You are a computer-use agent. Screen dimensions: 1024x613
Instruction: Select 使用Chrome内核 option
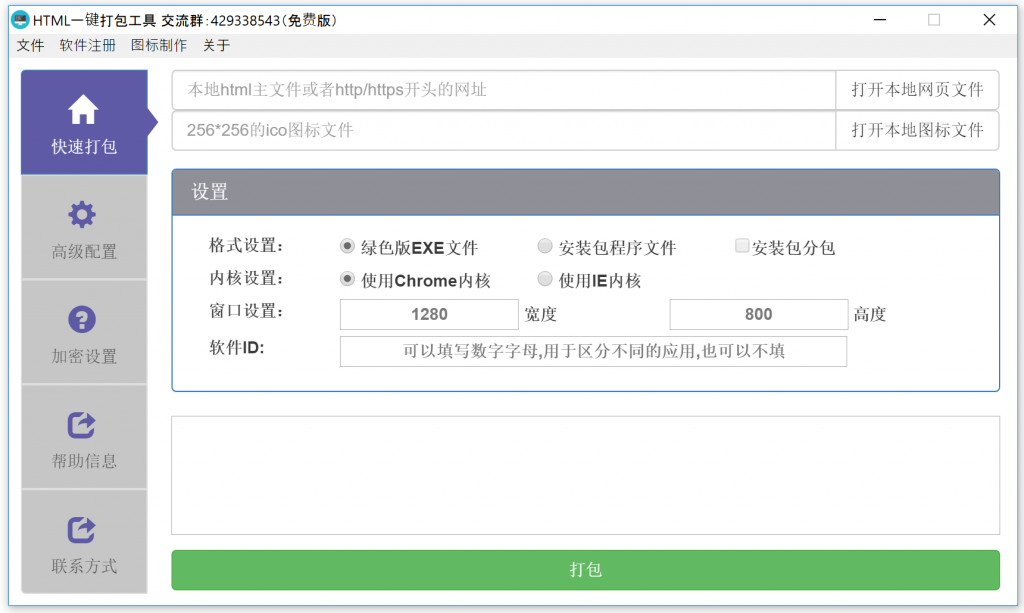[x=347, y=279]
